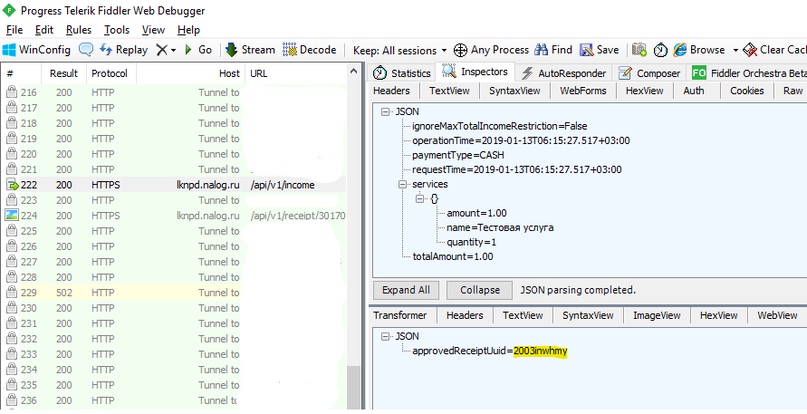Sort sessions by Host column header
This screenshot has width=807, height=414.
pos(190,74)
